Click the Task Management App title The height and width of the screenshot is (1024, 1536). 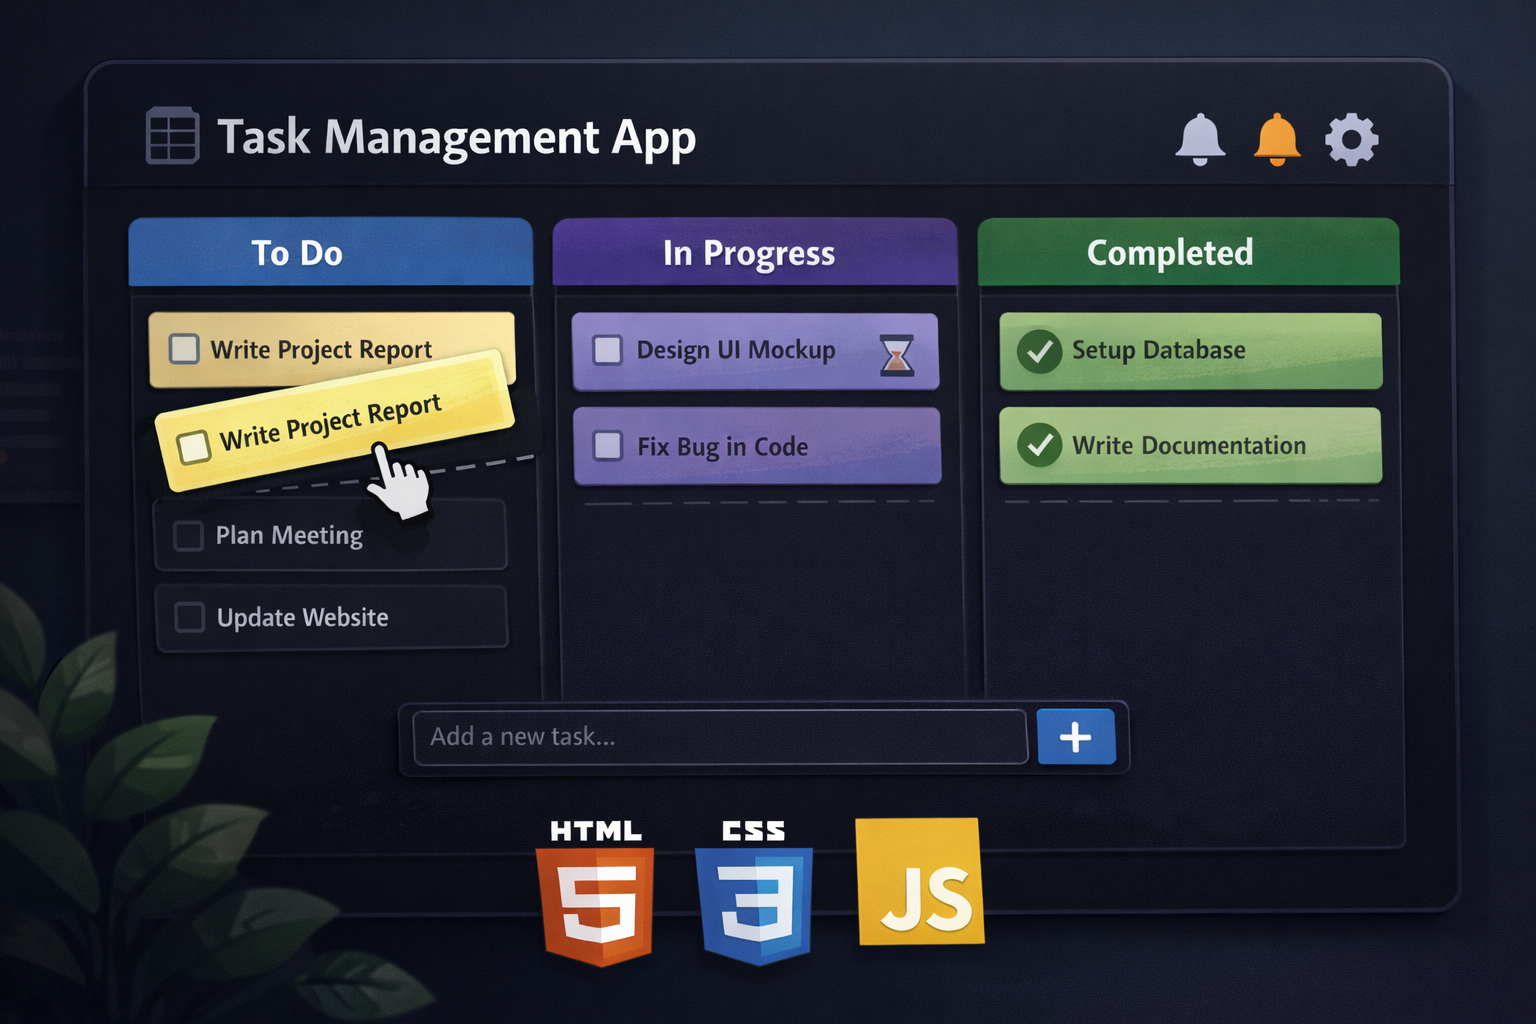pos(456,138)
